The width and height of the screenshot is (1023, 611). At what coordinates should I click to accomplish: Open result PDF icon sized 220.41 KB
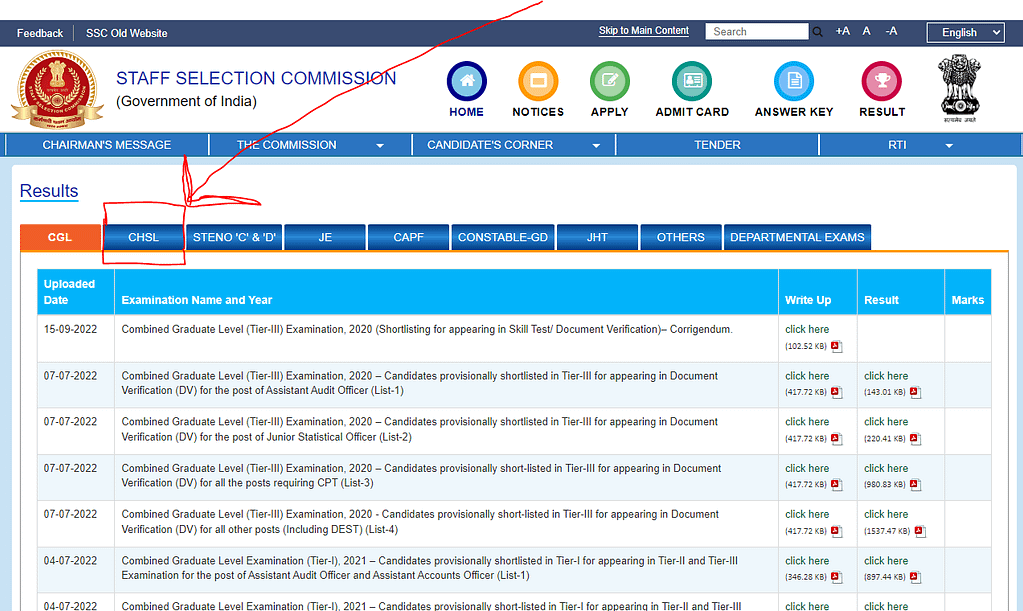[x=915, y=439]
